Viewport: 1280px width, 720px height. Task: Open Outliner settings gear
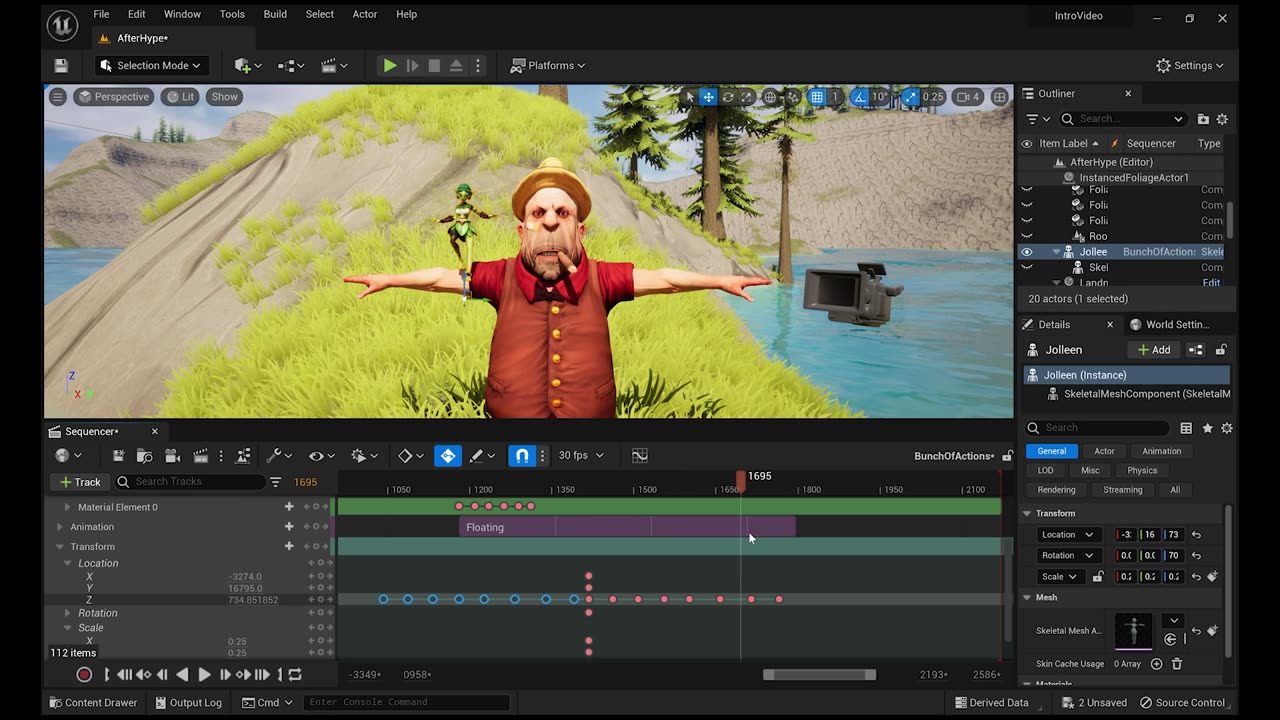1222,119
